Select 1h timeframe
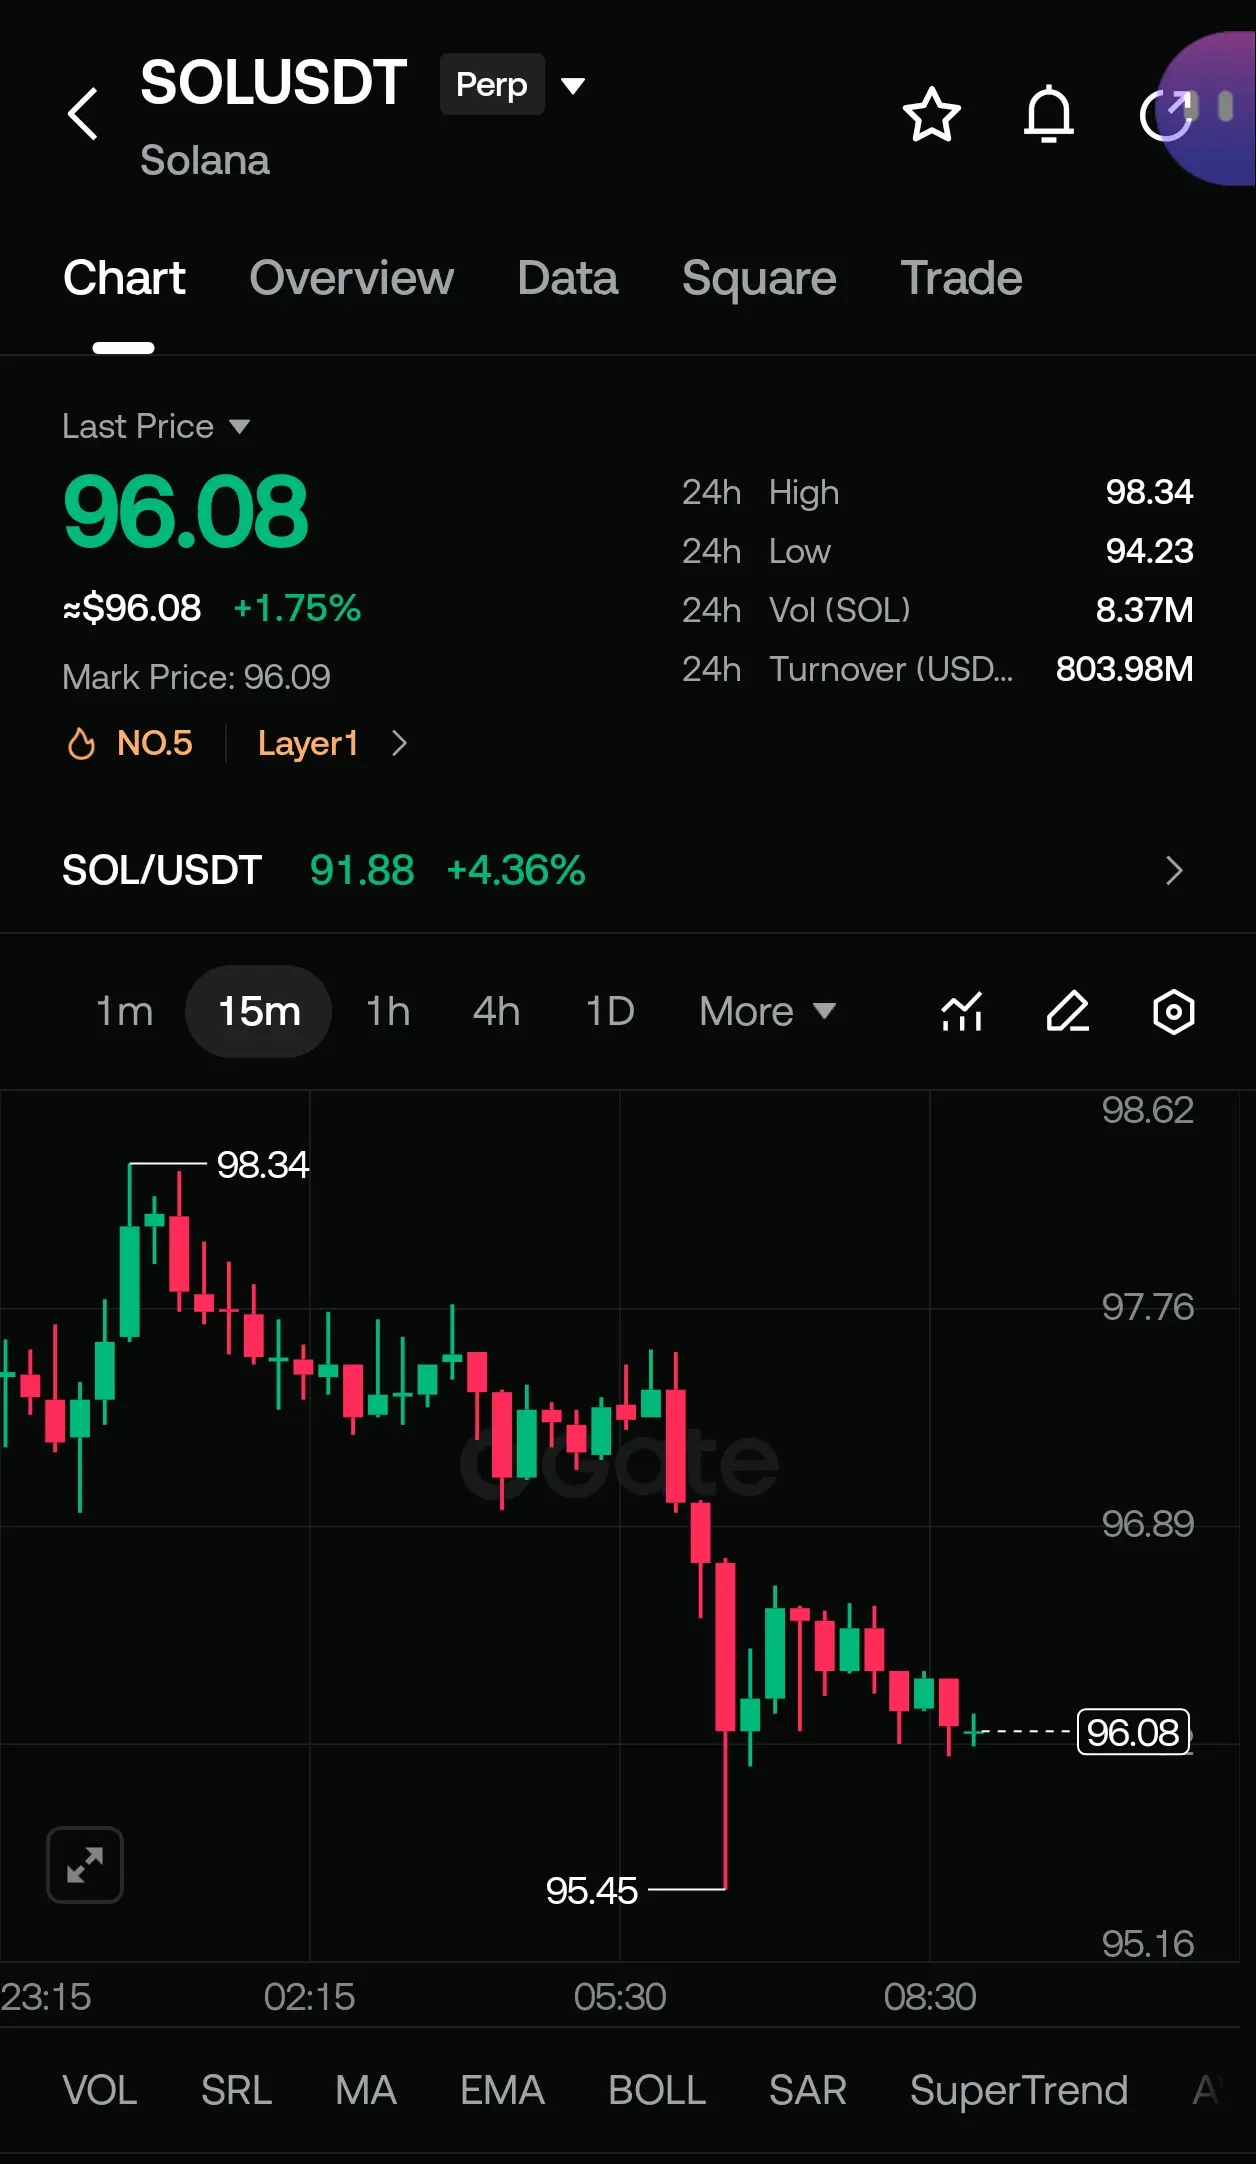The height and width of the screenshot is (2164, 1256). coord(388,1011)
